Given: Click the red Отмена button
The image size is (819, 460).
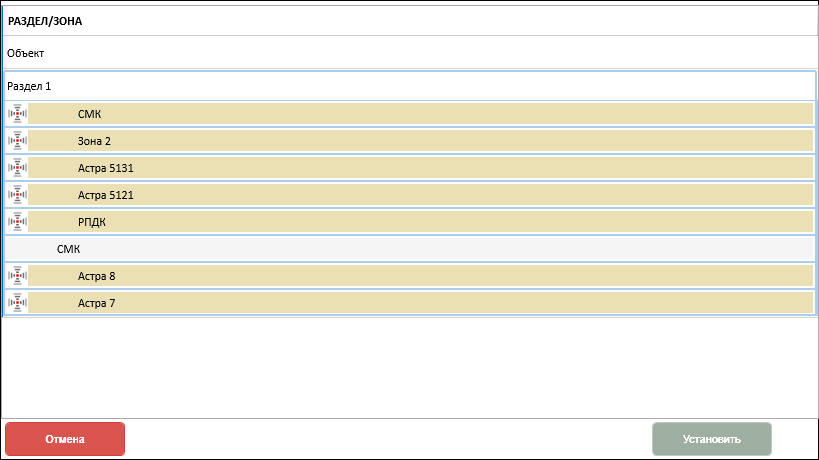Looking at the screenshot, I should click(x=65, y=439).
